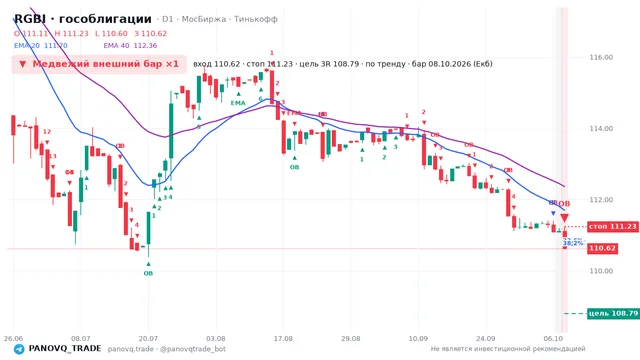Click the purple EMA 40 legend entry

click(130, 46)
